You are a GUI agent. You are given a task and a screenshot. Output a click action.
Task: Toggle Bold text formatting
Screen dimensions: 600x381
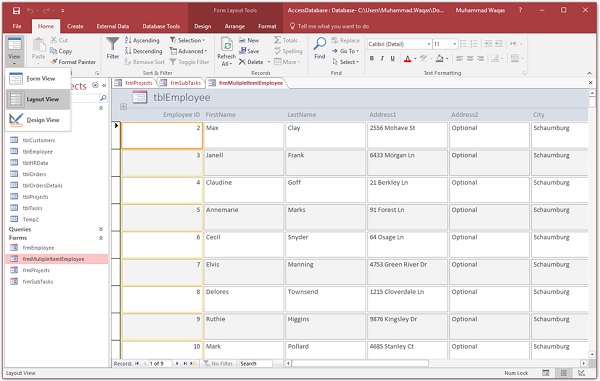click(x=372, y=59)
